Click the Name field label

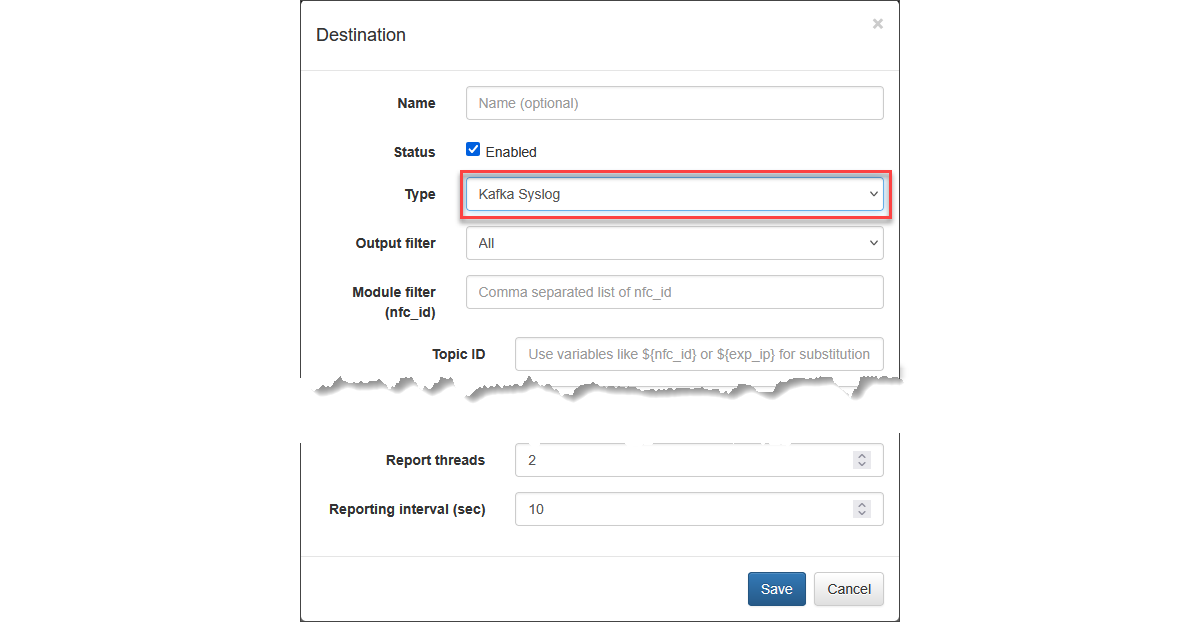coord(416,103)
